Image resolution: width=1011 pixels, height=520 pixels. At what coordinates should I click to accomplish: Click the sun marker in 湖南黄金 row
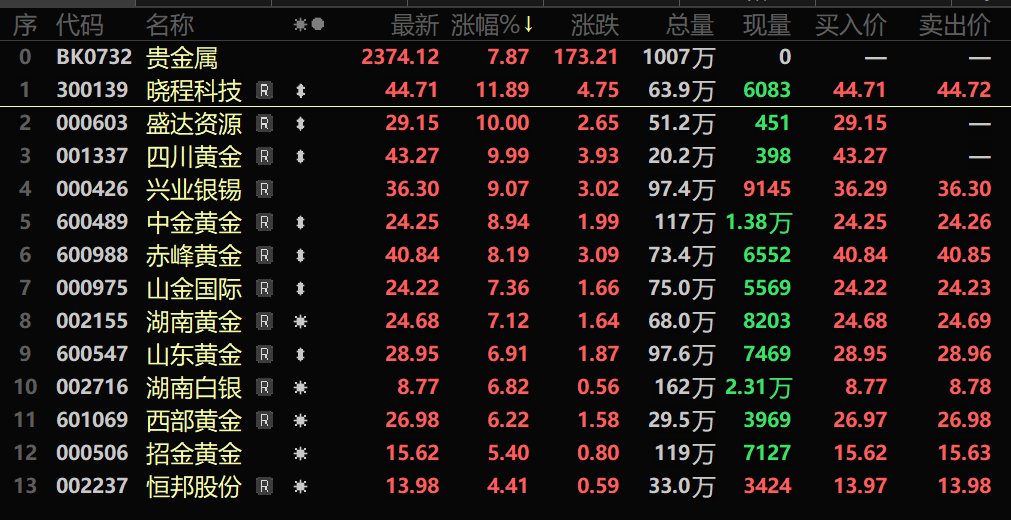tap(300, 321)
